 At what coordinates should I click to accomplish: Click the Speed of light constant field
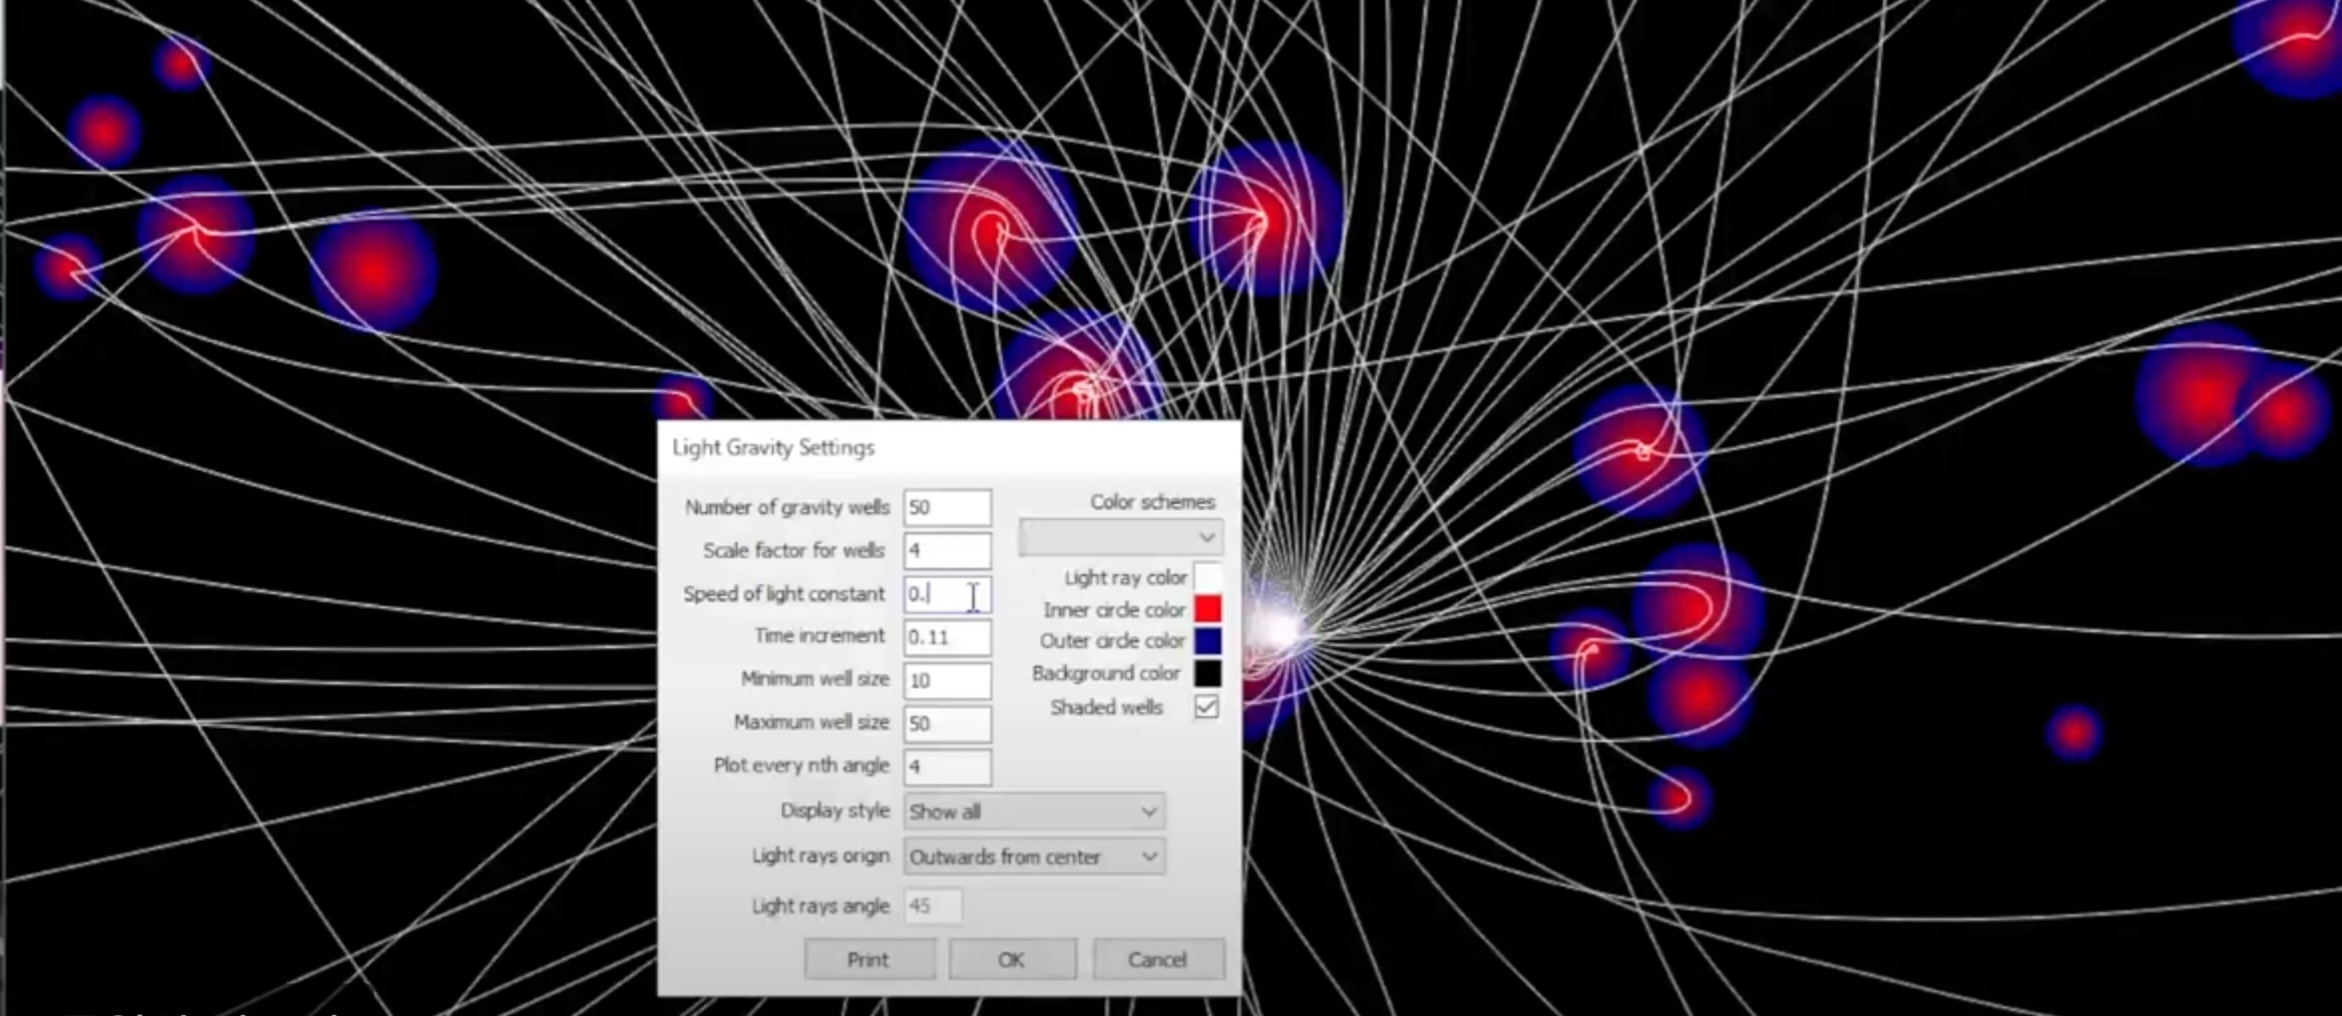click(947, 594)
